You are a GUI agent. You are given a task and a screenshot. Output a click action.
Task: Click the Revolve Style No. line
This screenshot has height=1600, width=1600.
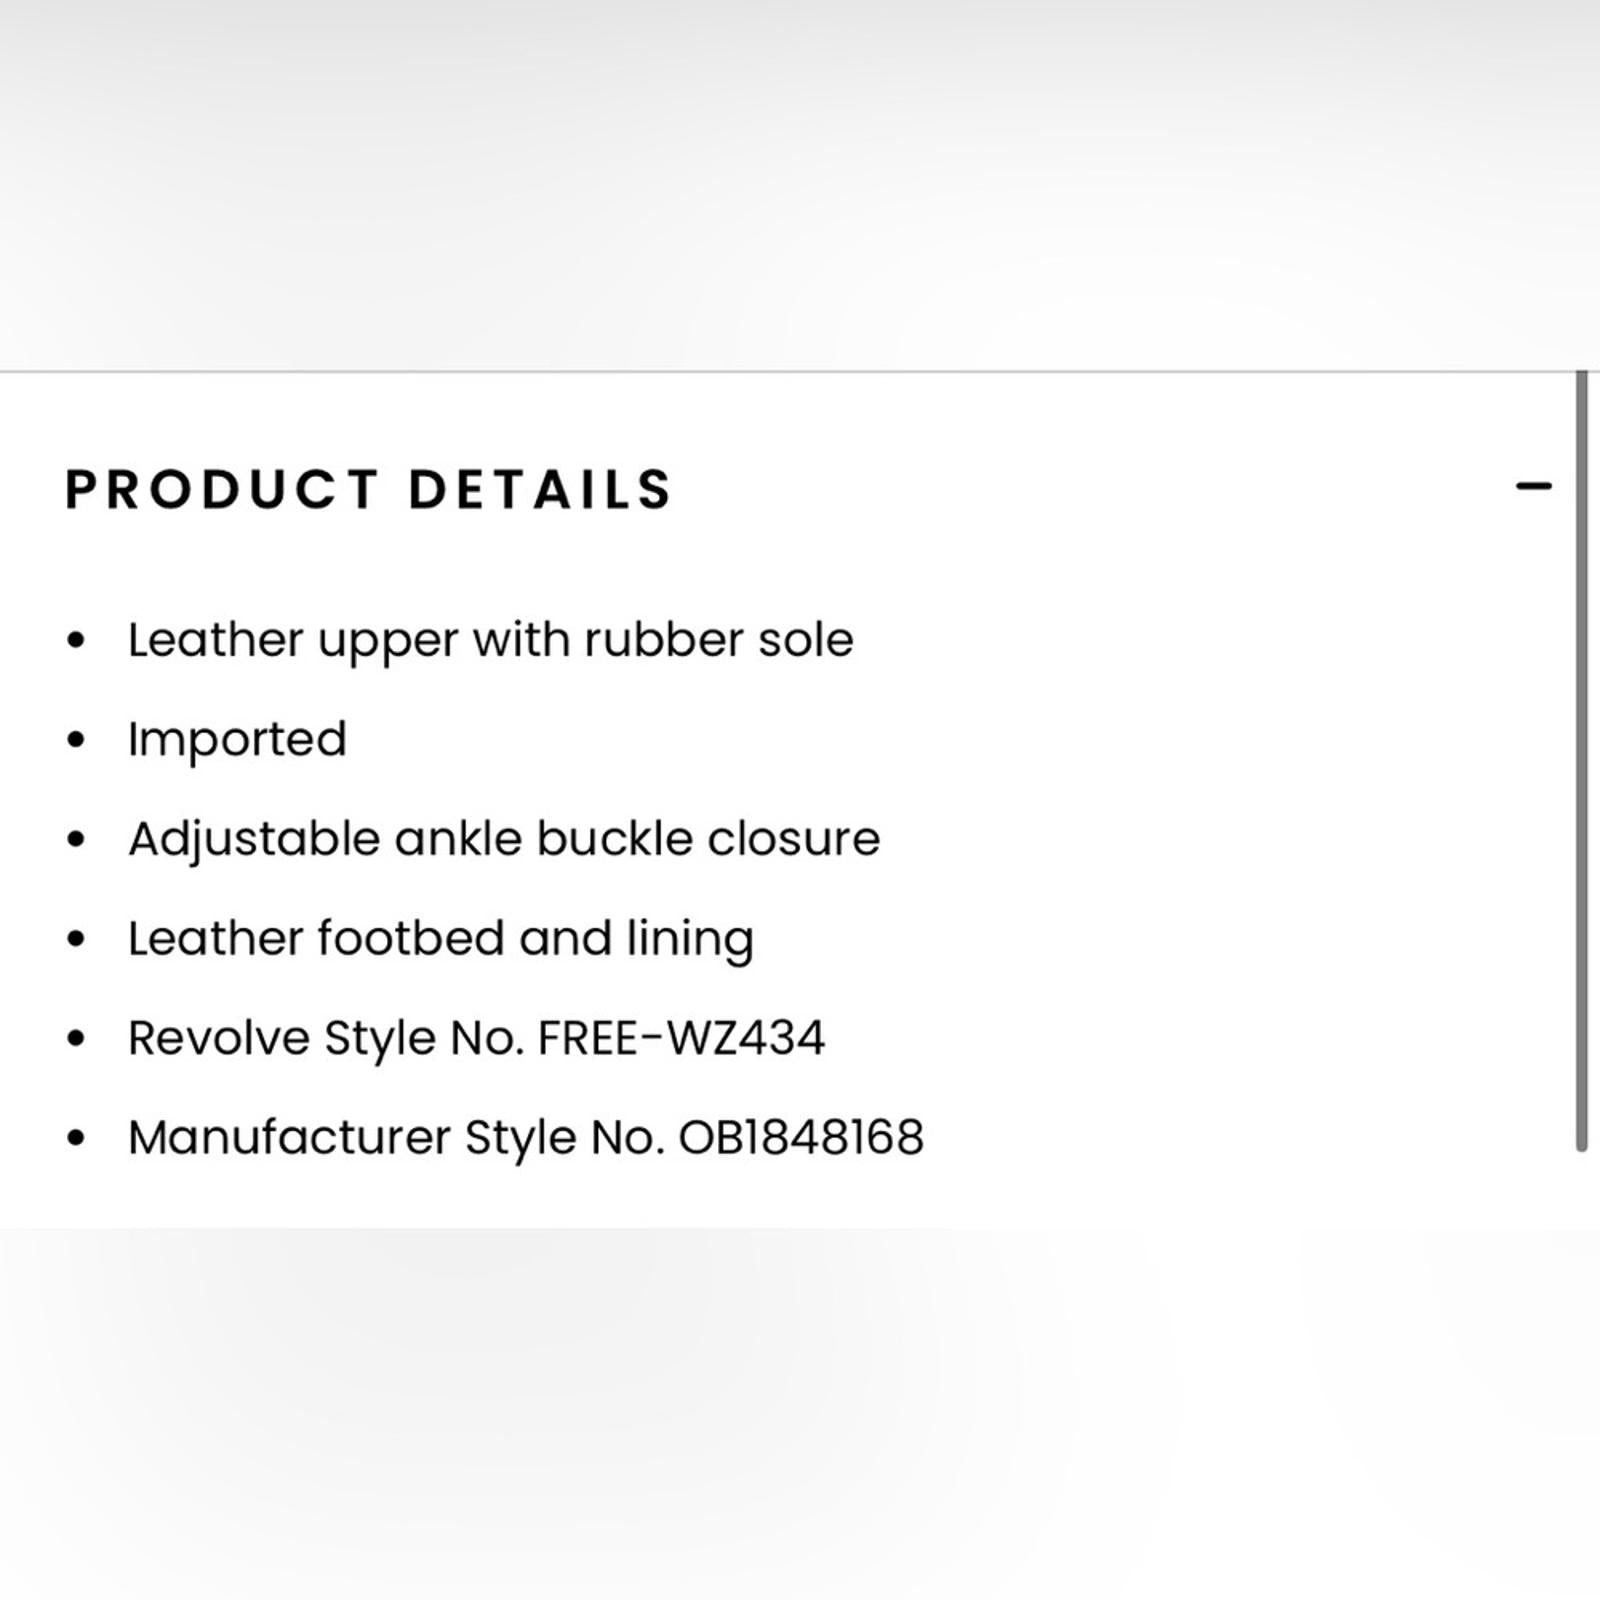476,1038
